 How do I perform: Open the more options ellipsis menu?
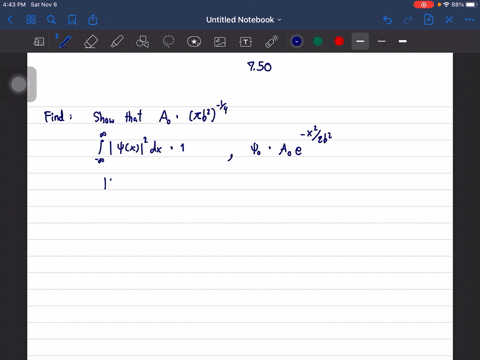click(x=469, y=20)
